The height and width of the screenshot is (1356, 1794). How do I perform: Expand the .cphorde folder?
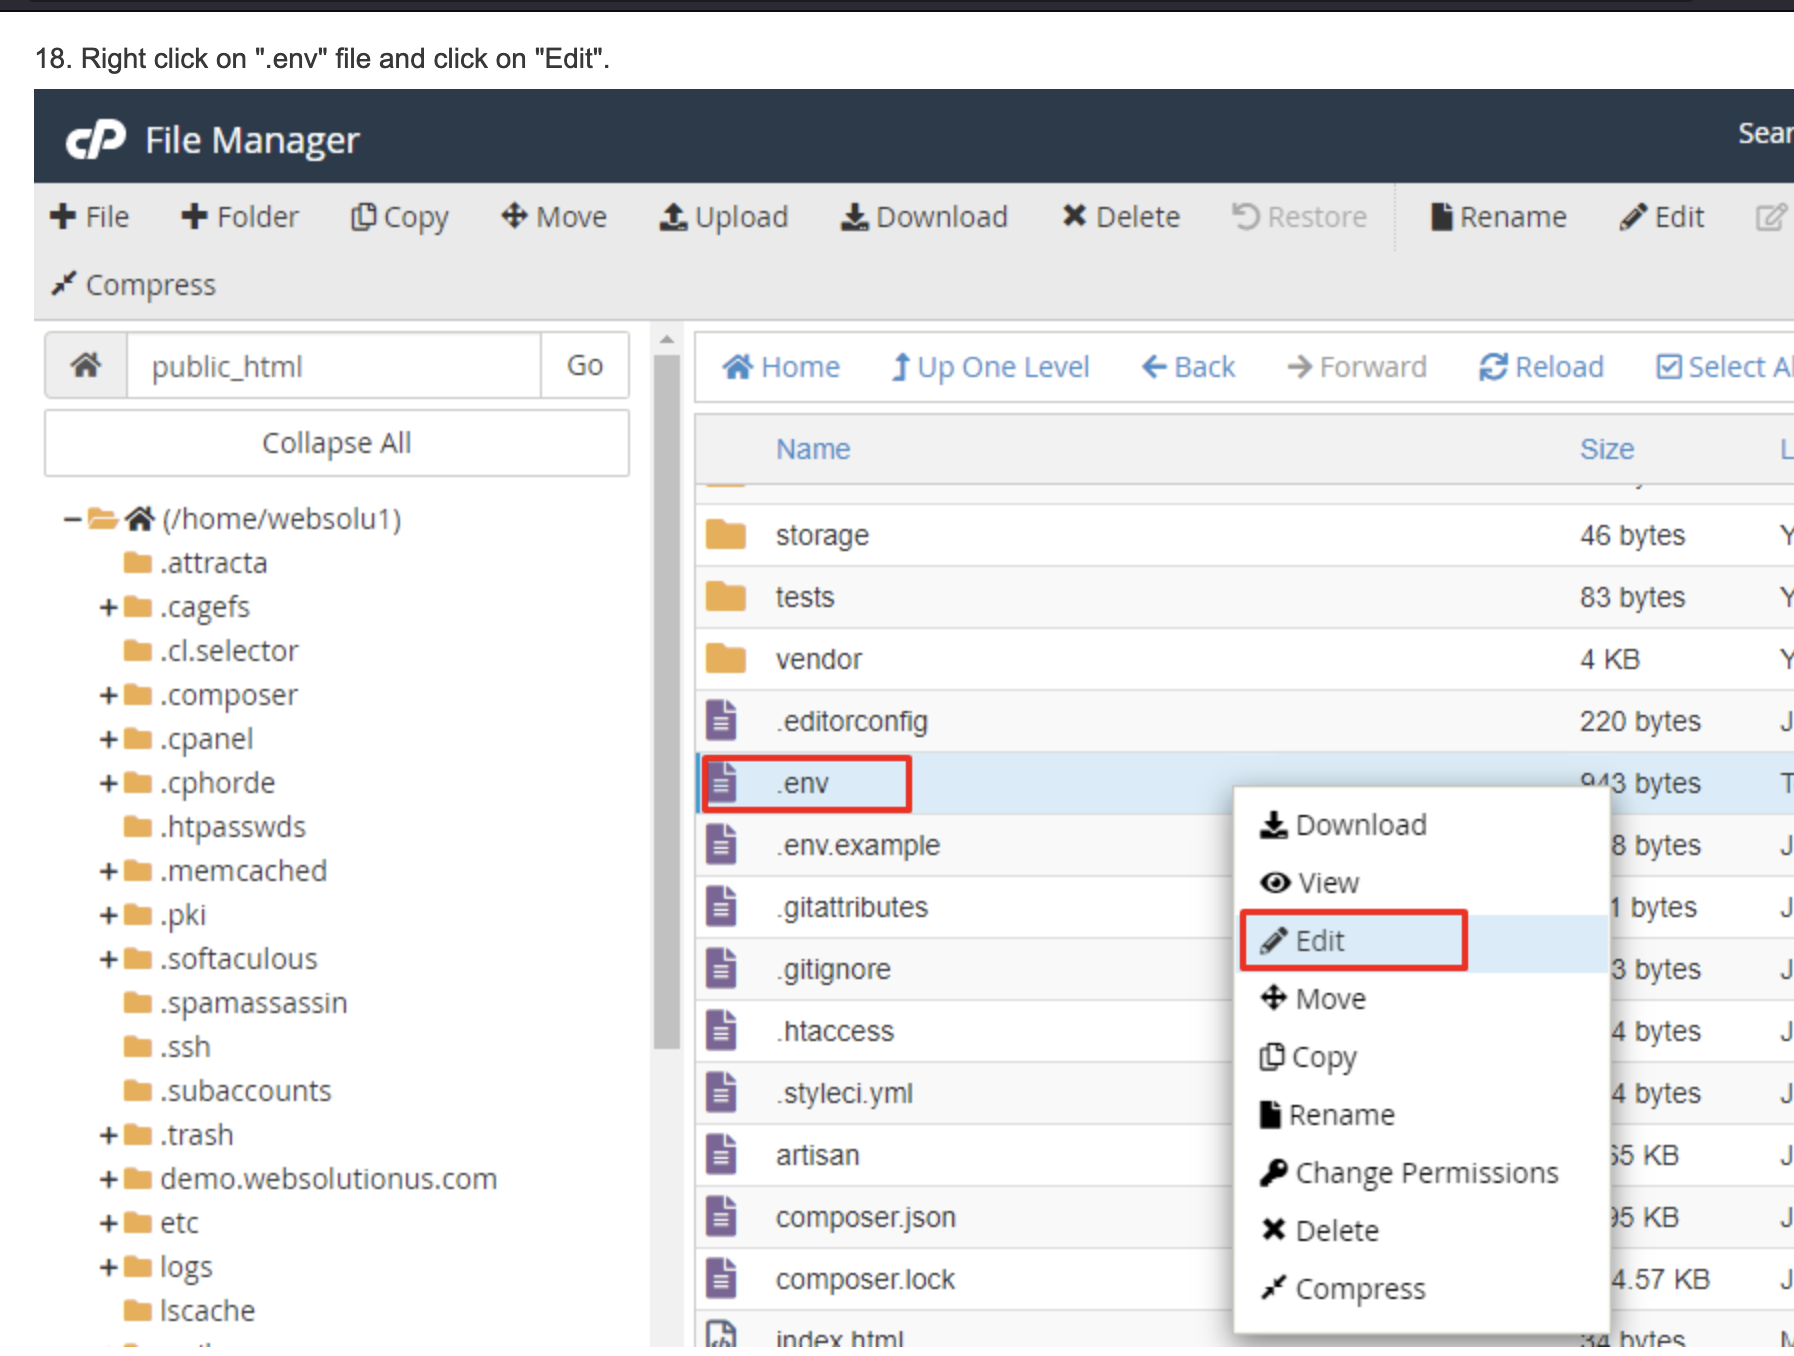tap(109, 783)
